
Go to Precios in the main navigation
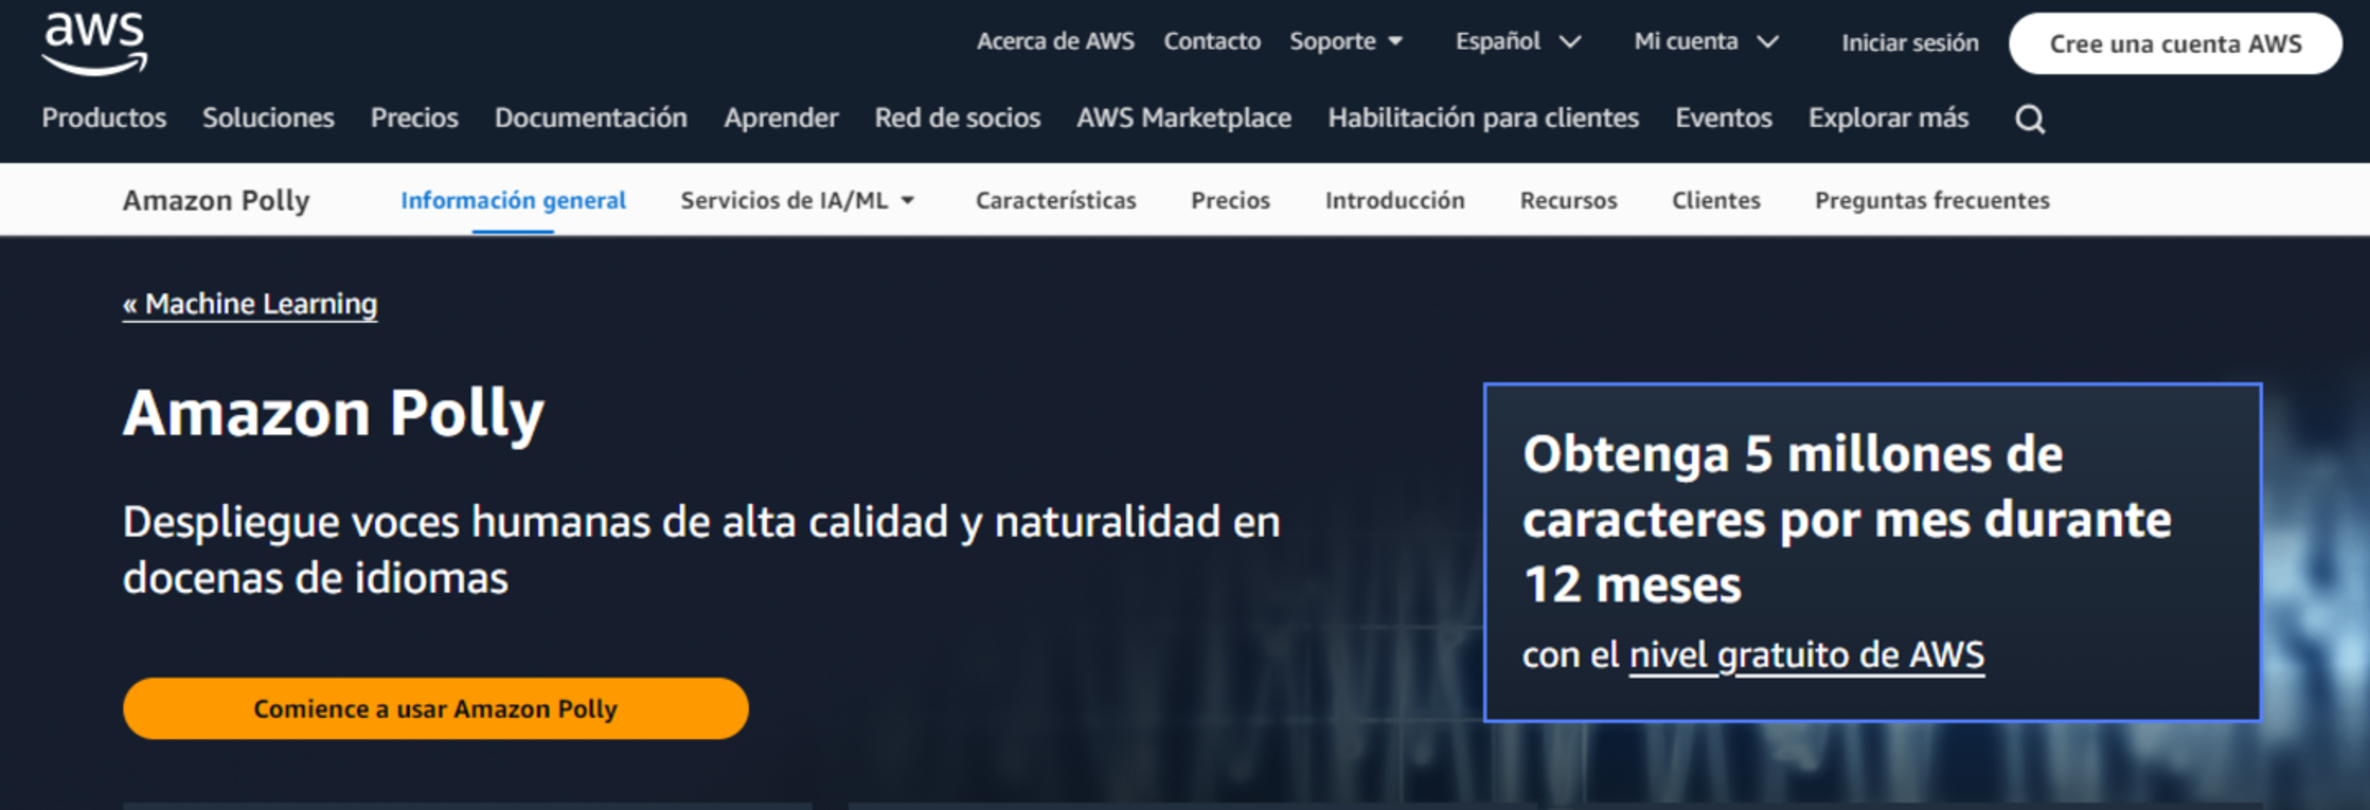pos(414,118)
